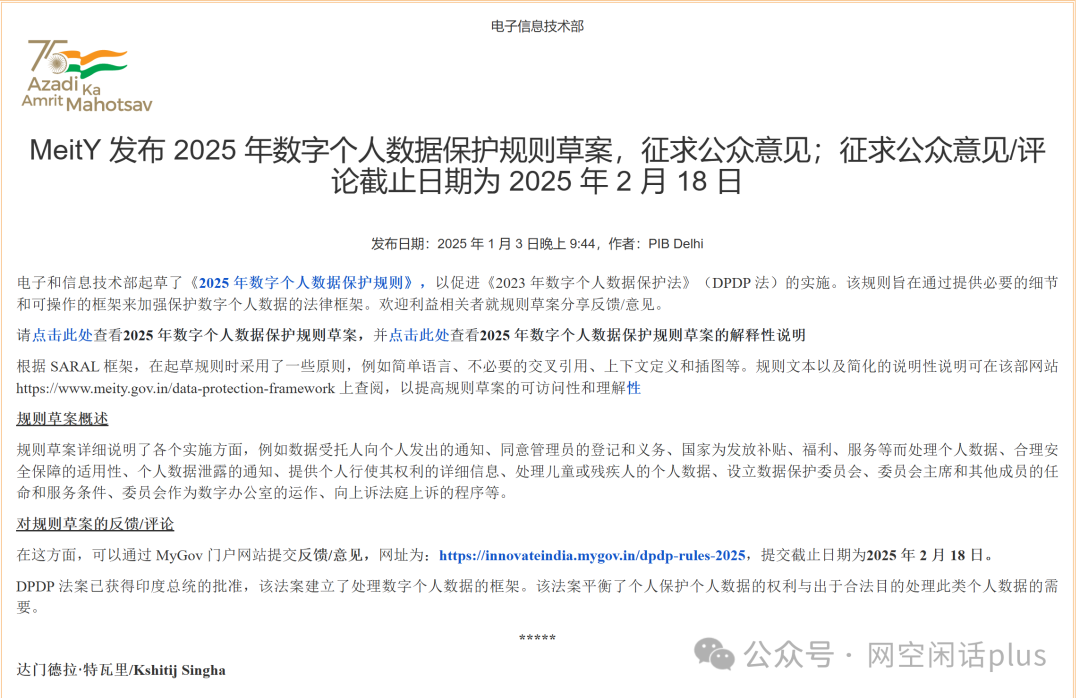Click the main headline about MeitY draft rules
This screenshot has width=1080, height=698.
tap(537, 165)
